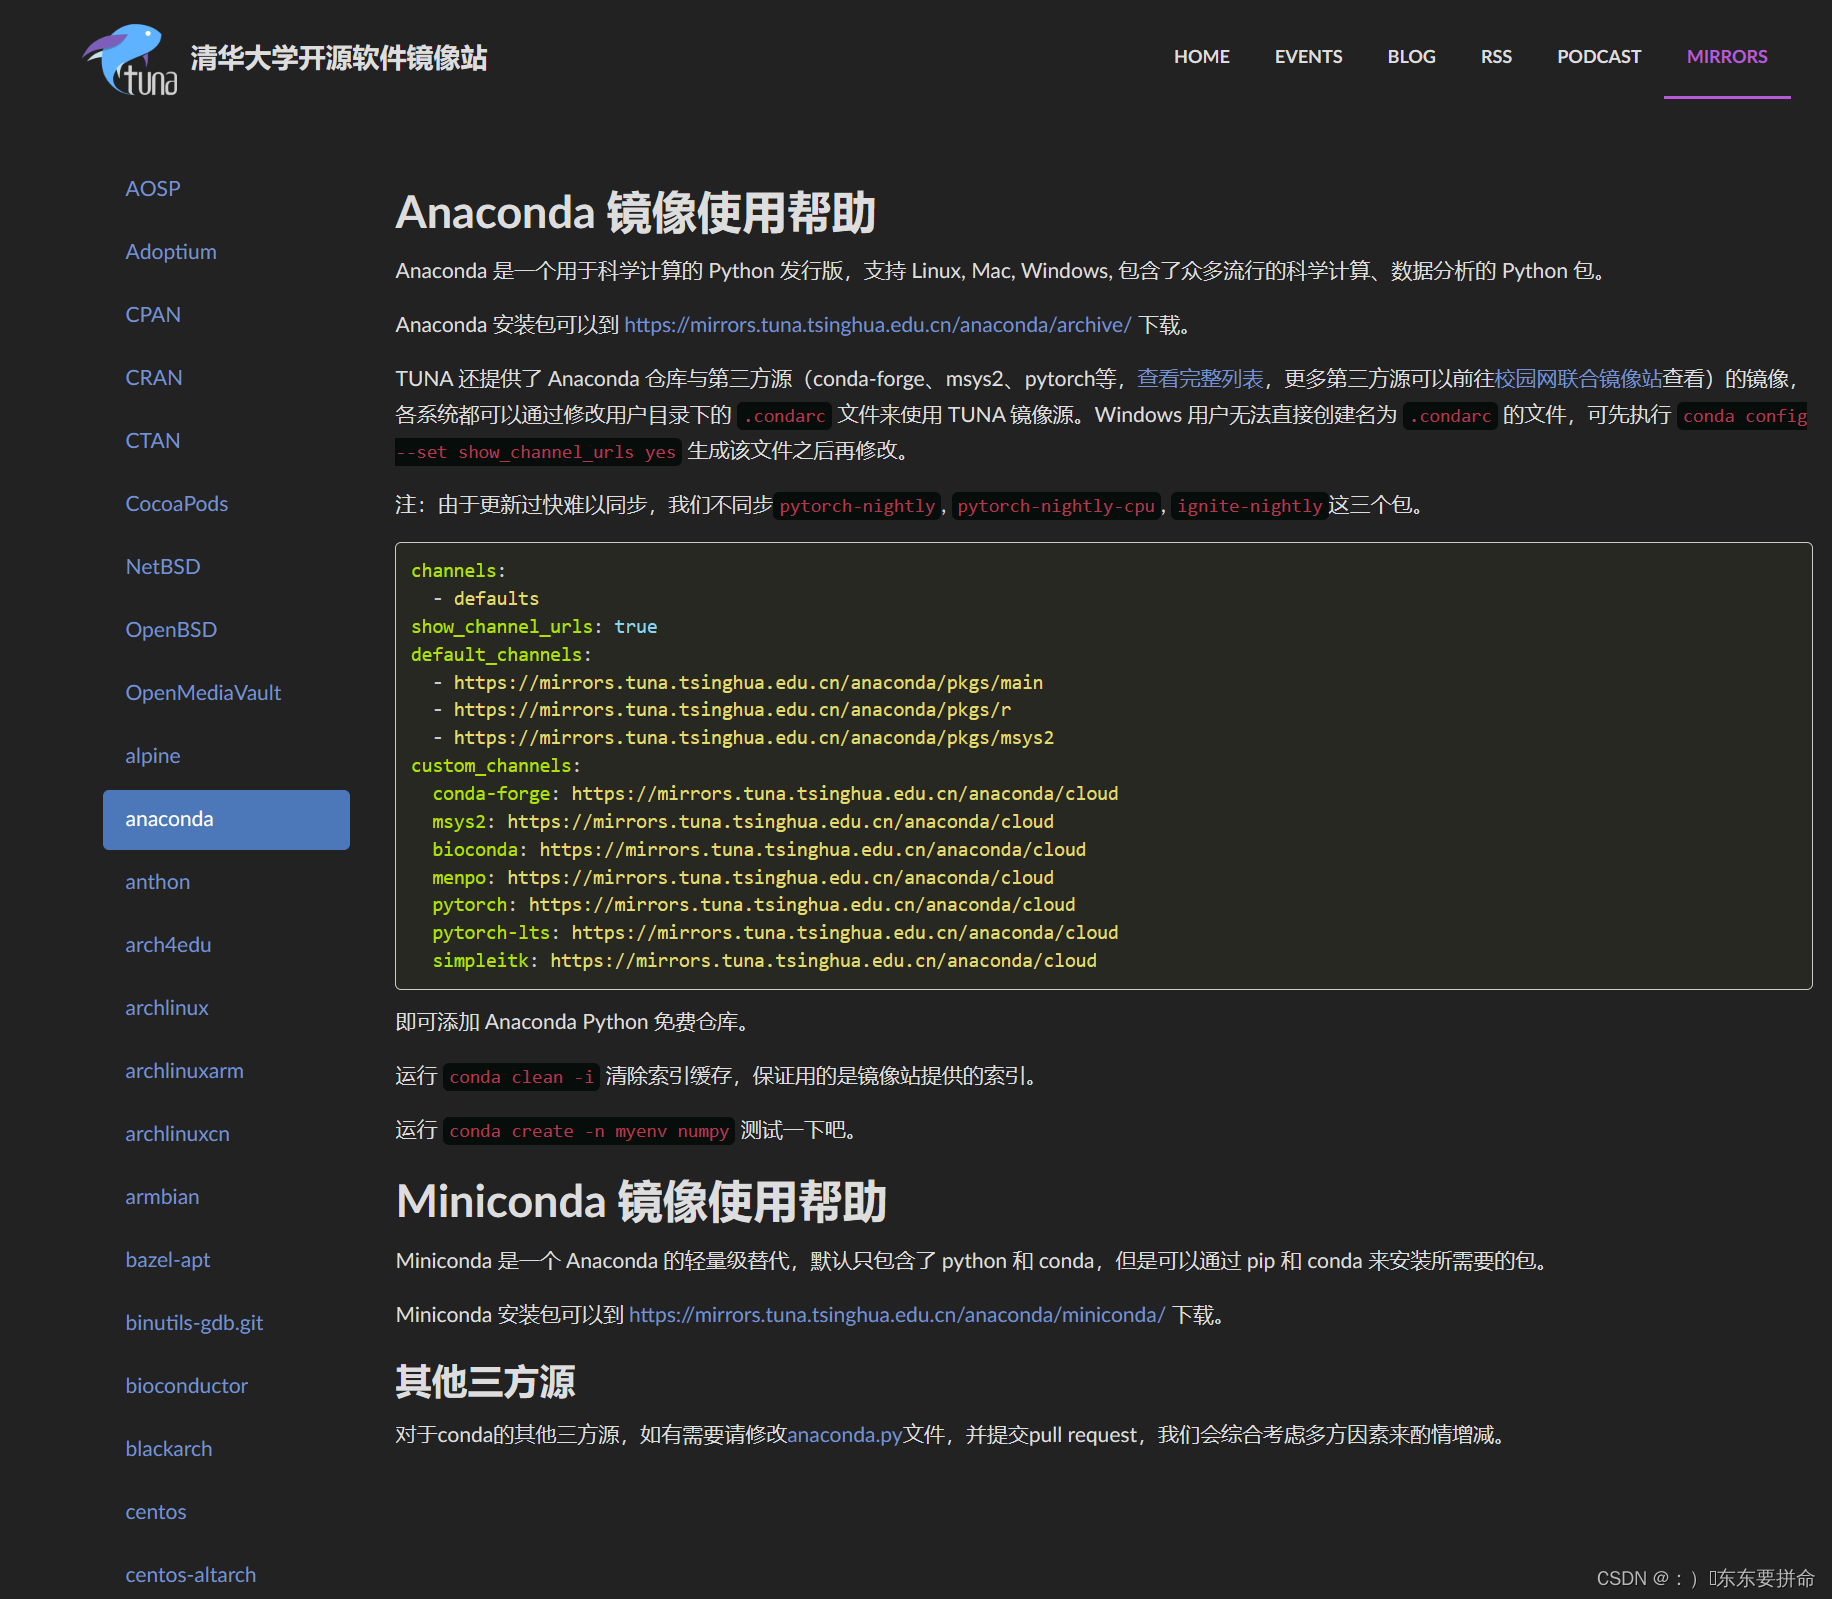Select OpenBSD in the sidebar

click(171, 629)
